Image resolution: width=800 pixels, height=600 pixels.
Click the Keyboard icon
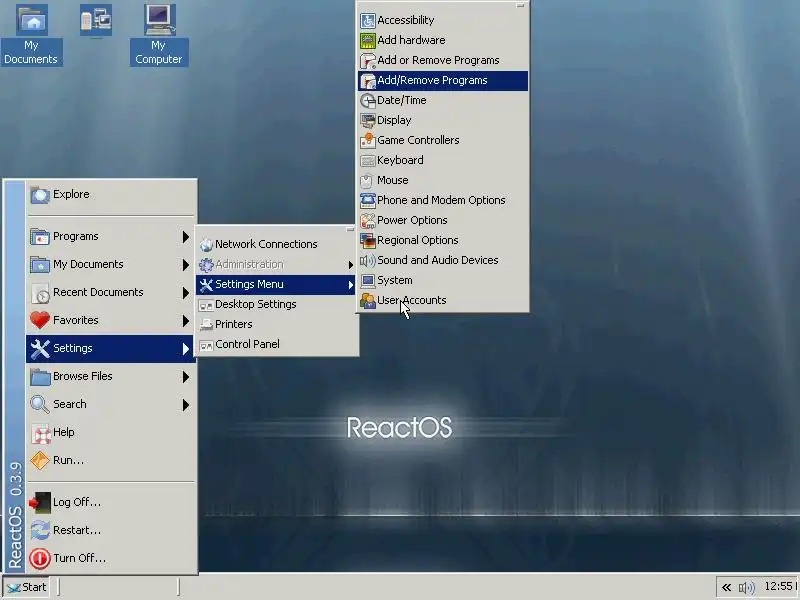pyautogui.click(x=367, y=161)
